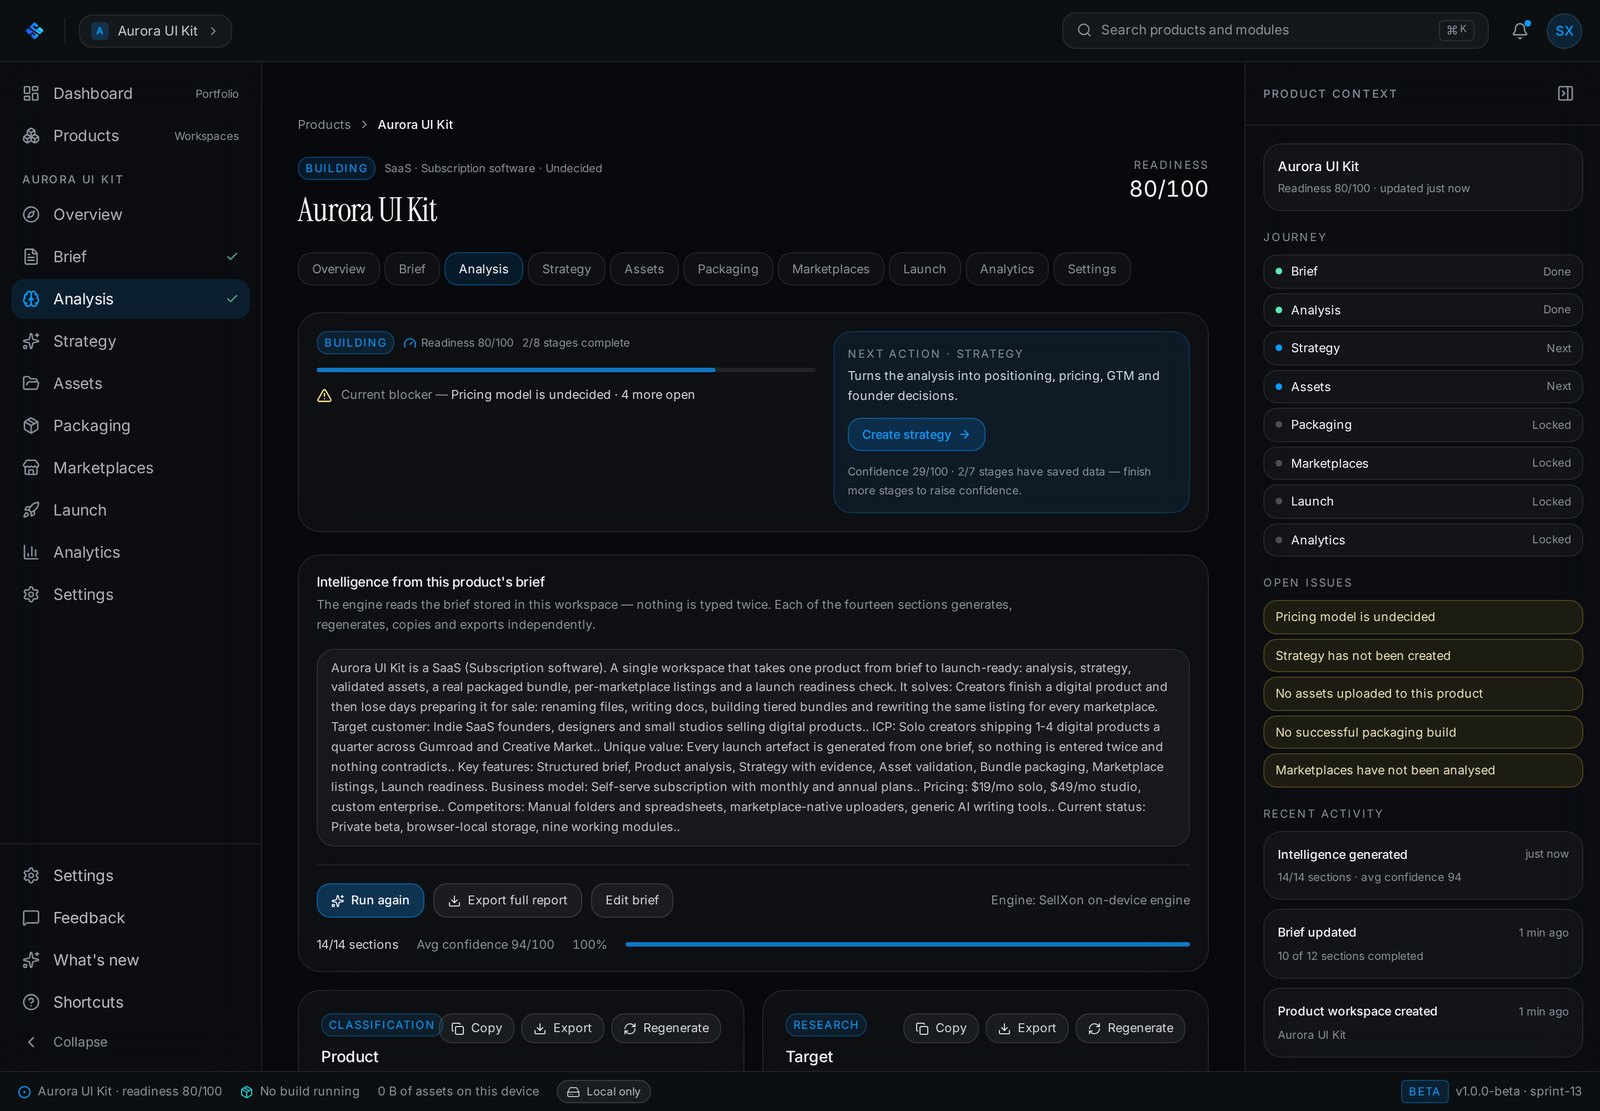Click Products breadcrumb link
Viewport: 1600px width, 1111px height.
tap(324, 124)
